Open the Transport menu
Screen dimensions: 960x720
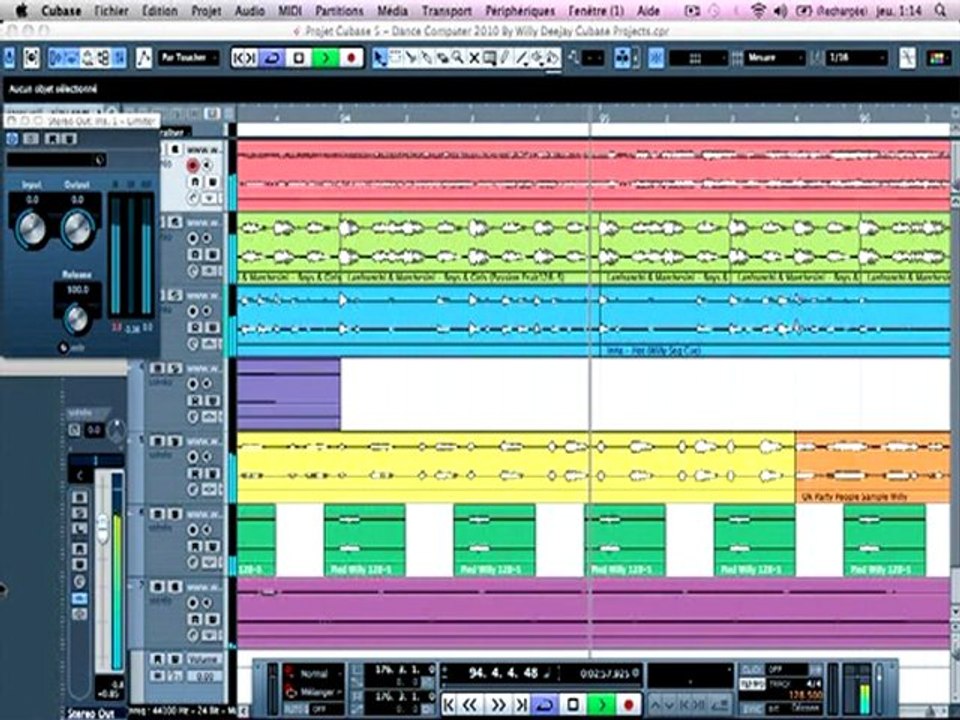pos(447,11)
